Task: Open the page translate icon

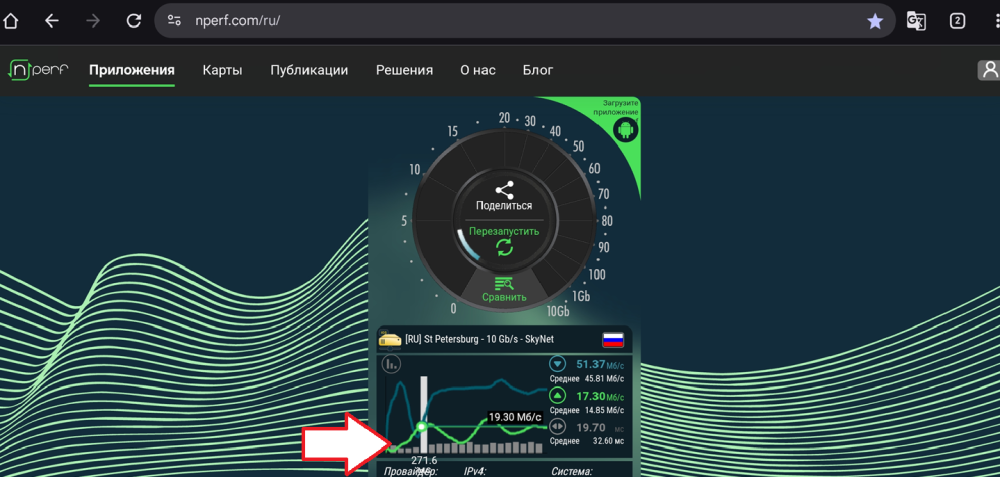Action: click(916, 21)
